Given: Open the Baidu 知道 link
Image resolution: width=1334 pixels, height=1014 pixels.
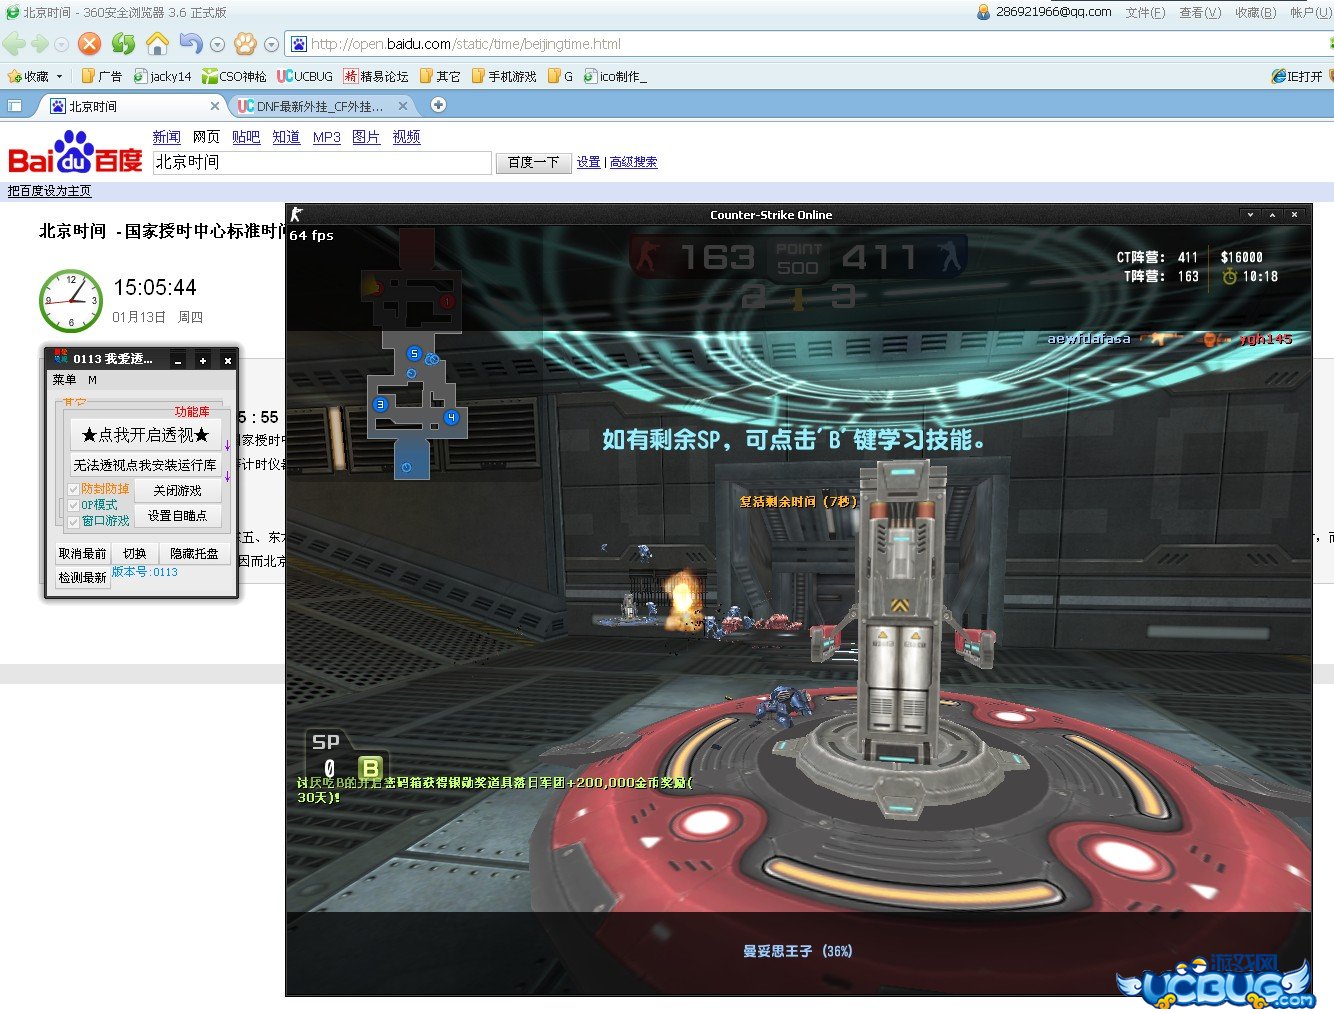Looking at the screenshot, I should [x=286, y=137].
